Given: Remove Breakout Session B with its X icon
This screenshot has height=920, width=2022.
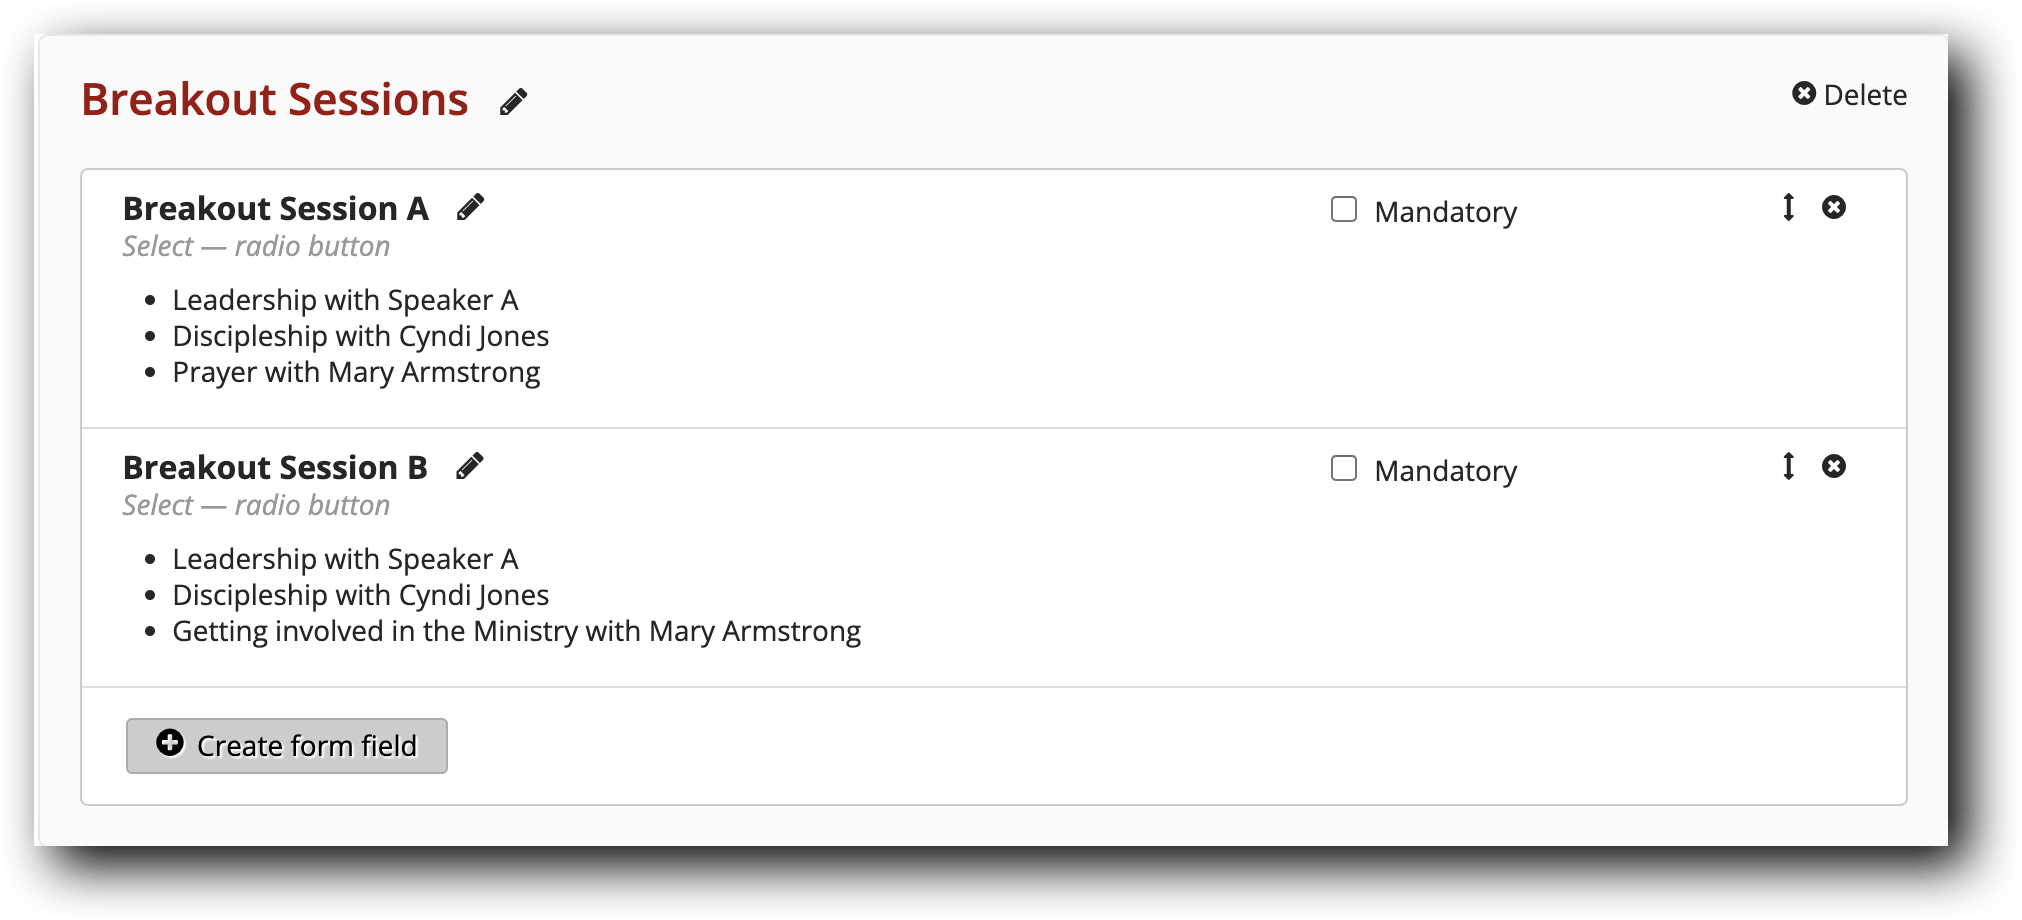Looking at the screenshot, I should pyautogui.click(x=1835, y=466).
